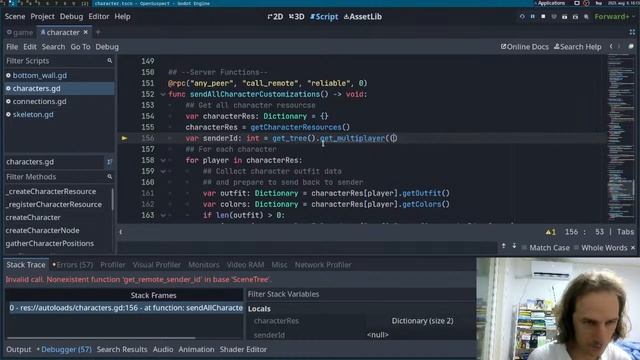Open the script editor Debug menu
Screen dimensions: 640x360
[x=107, y=47]
